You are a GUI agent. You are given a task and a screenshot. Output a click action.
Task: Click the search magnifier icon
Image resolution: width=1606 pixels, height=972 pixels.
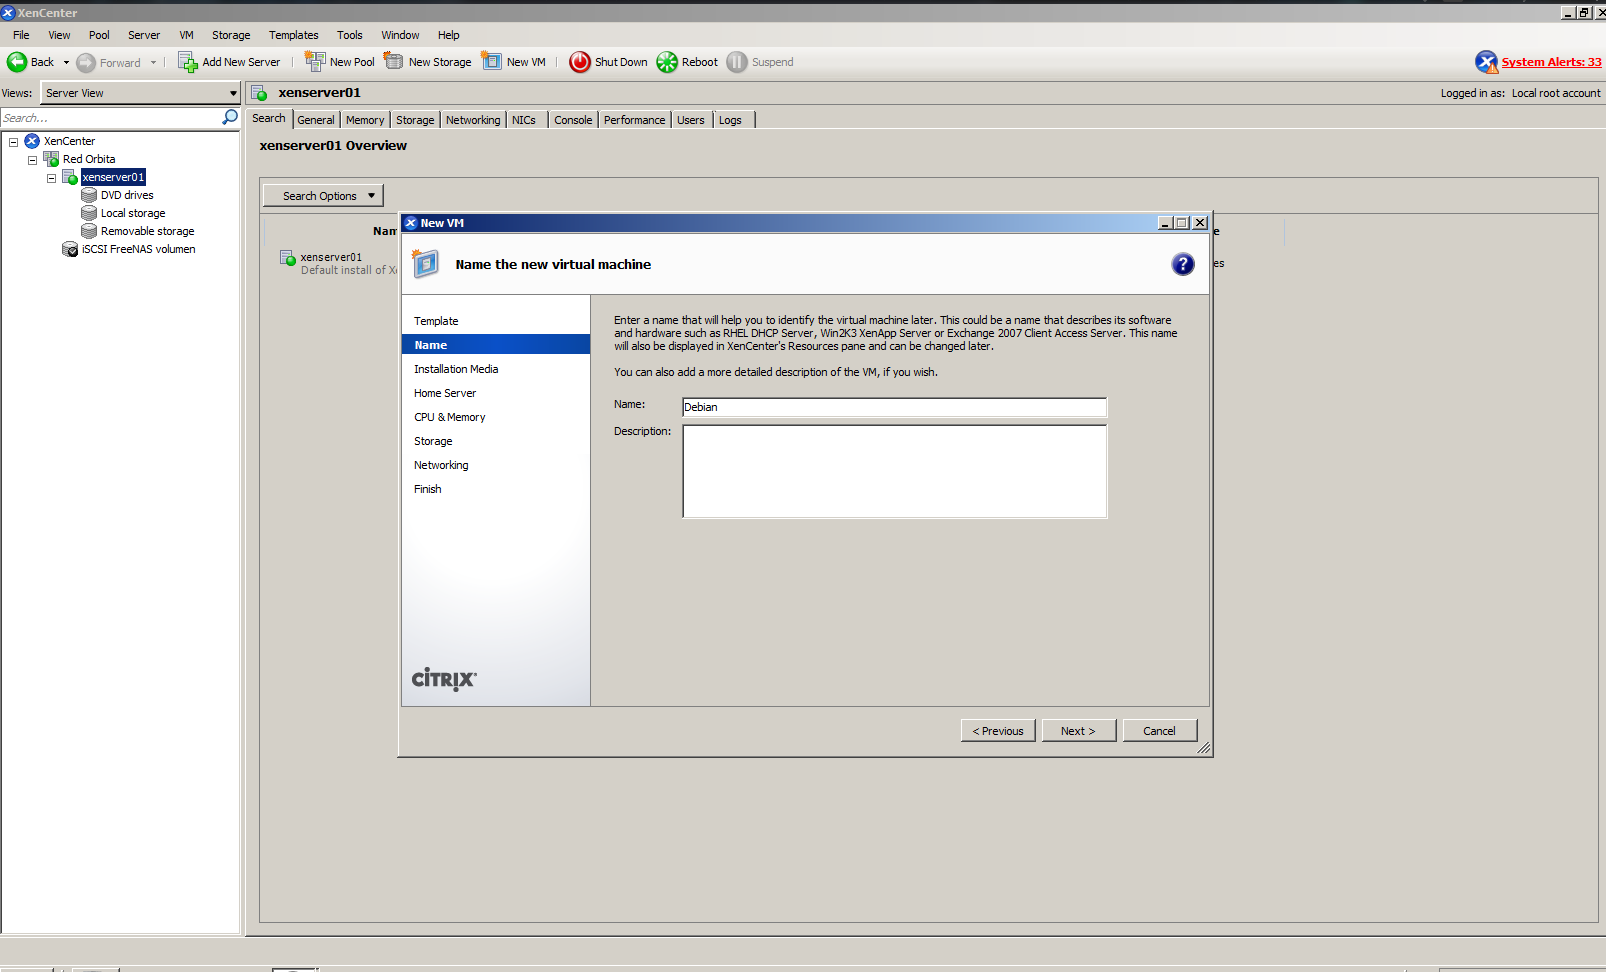coord(230,118)
